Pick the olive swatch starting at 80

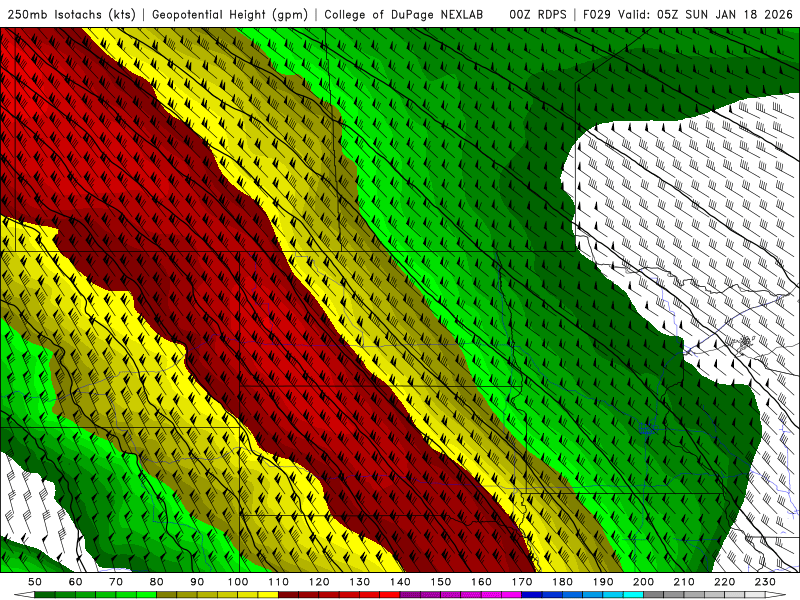[x=166, y=594]
